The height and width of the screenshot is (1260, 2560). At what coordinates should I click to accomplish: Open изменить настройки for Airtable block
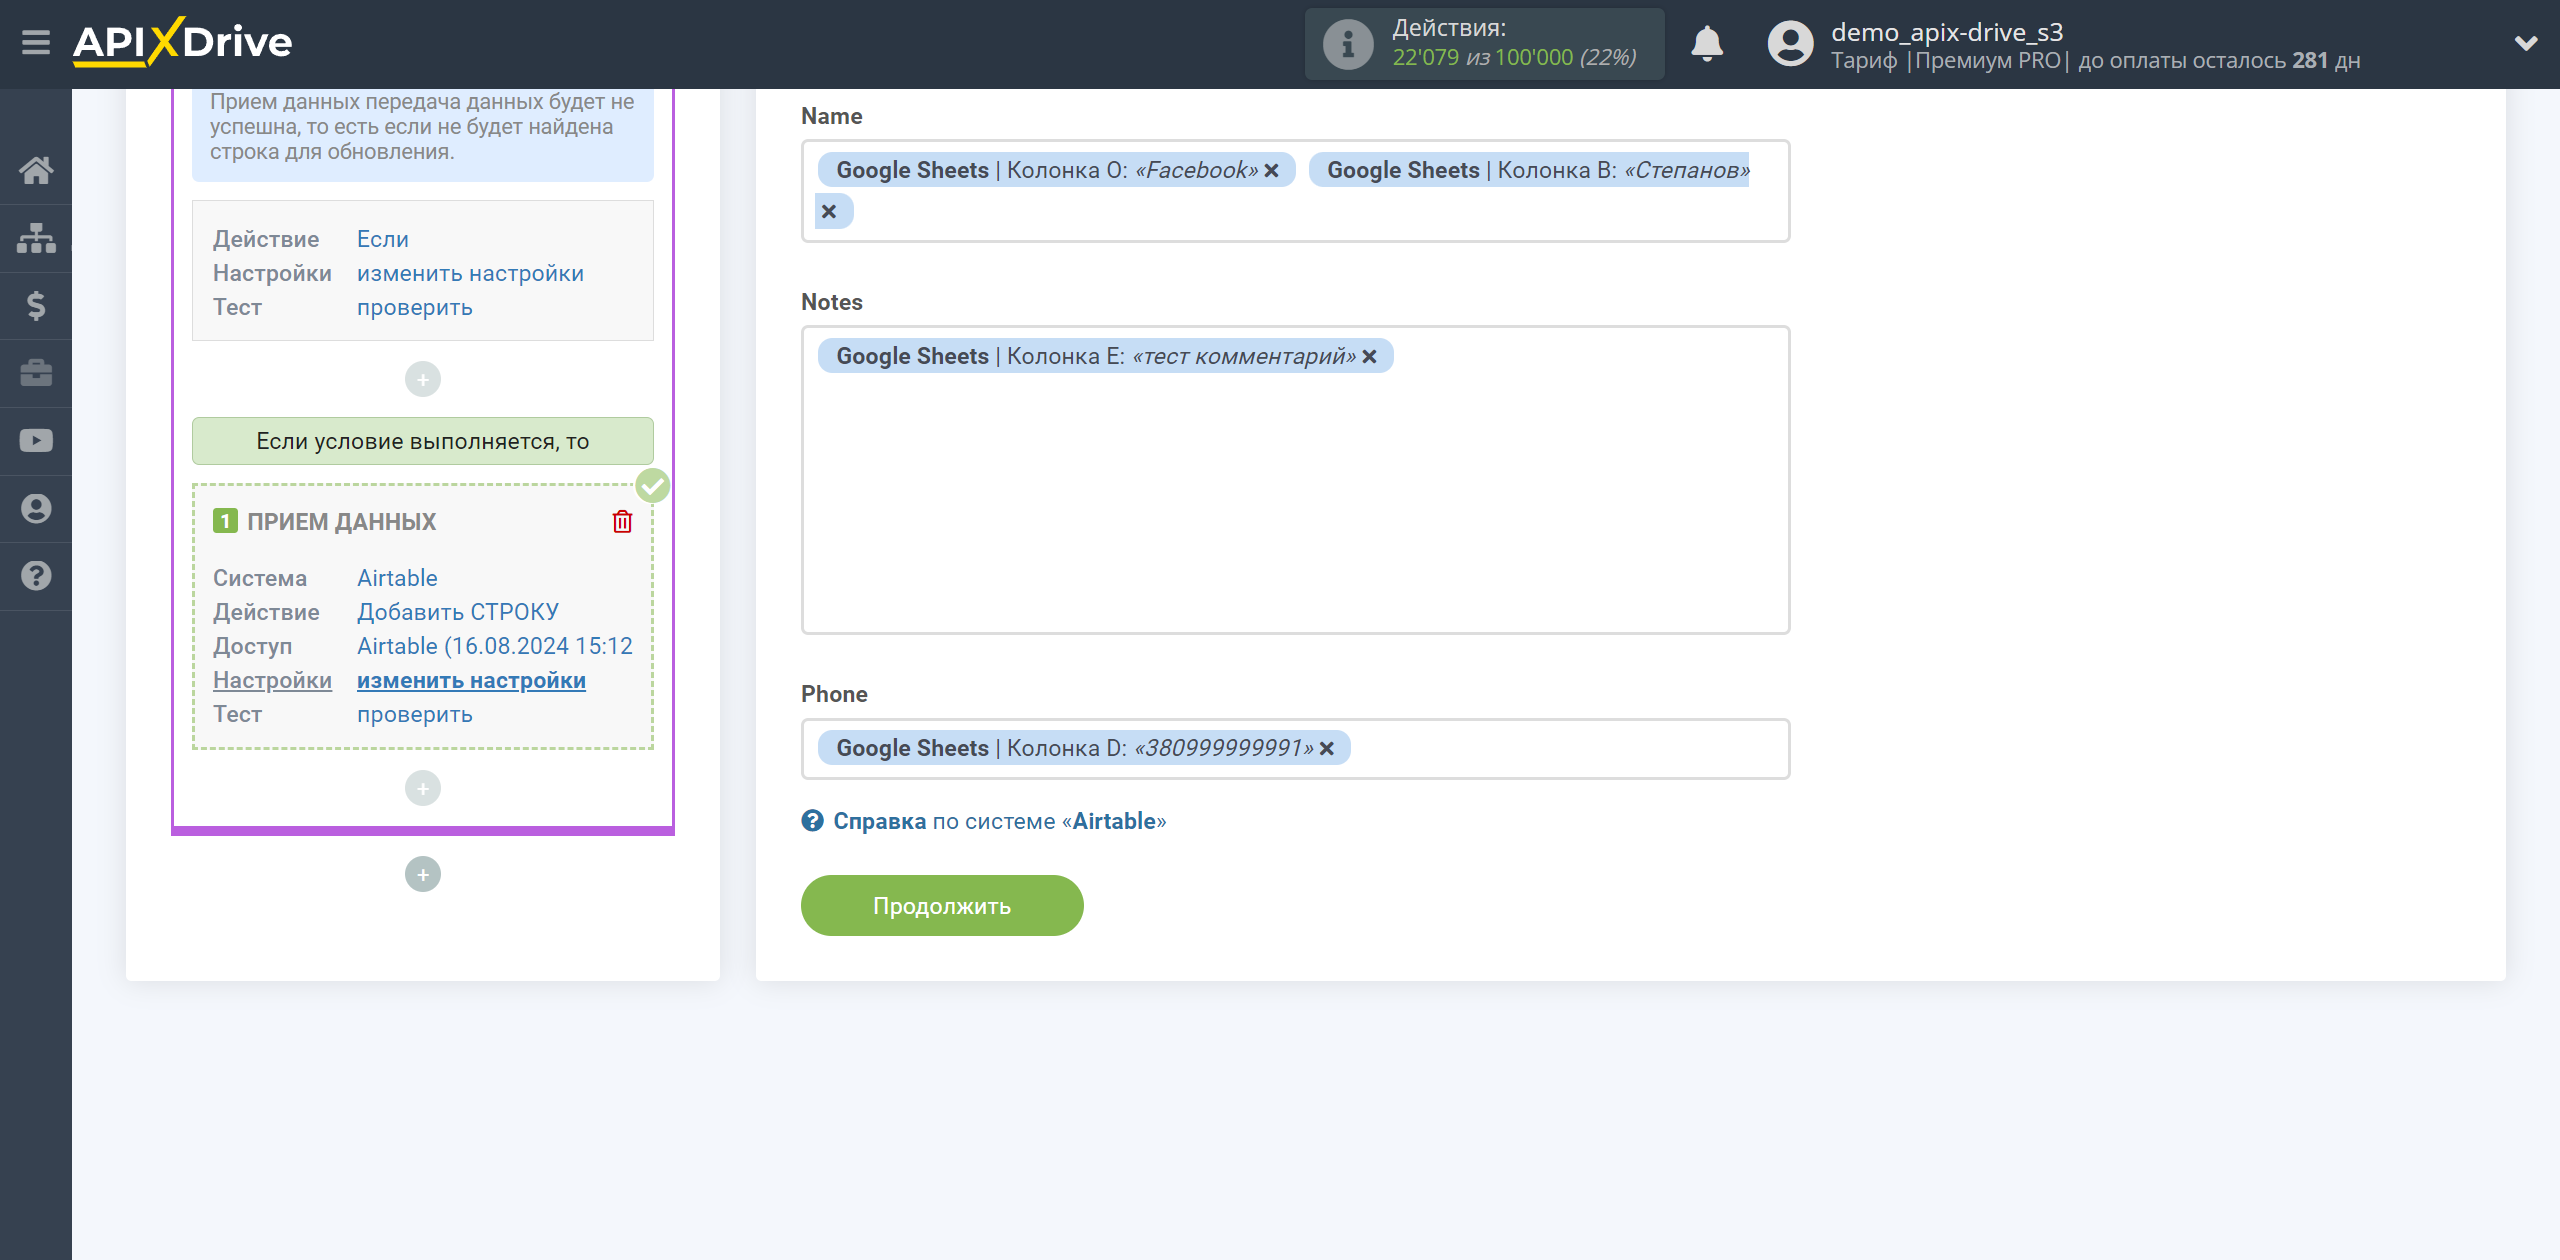[471, 681]
